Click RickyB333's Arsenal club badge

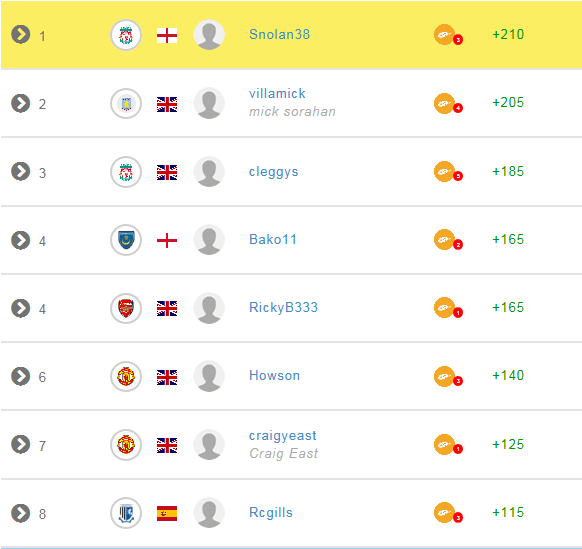pyautogui.click(x=126, y=308)
